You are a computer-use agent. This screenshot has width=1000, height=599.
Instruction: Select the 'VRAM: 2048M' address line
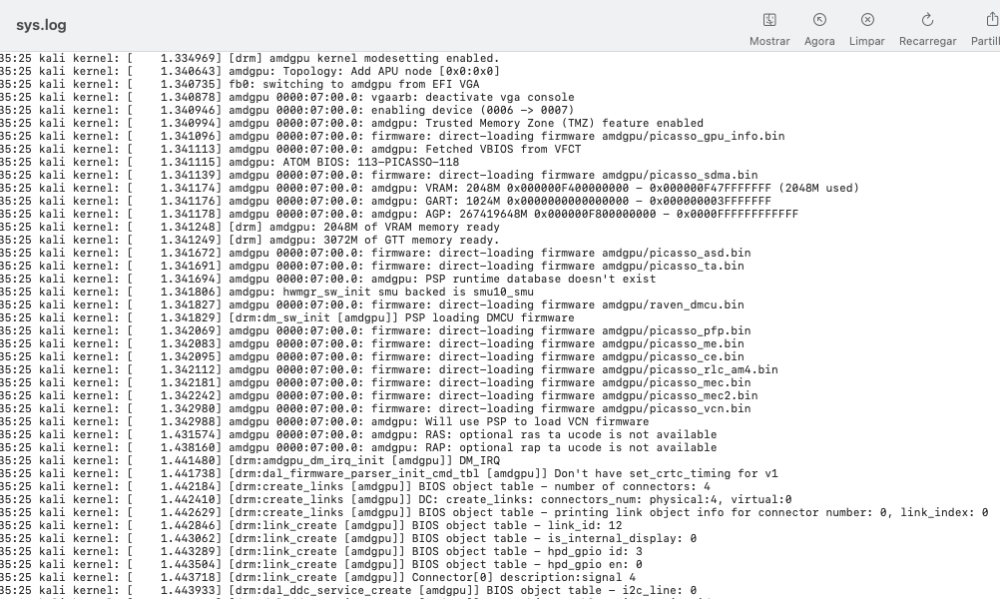tap(430, 188)
